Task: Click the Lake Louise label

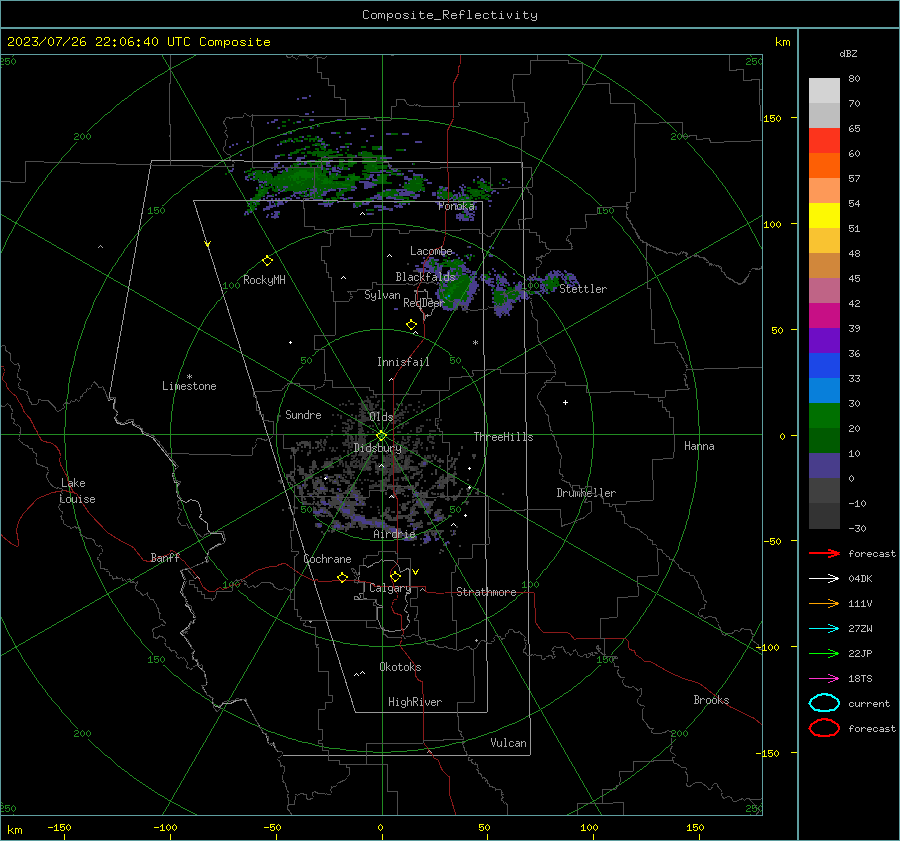Action: coord(77,491)
